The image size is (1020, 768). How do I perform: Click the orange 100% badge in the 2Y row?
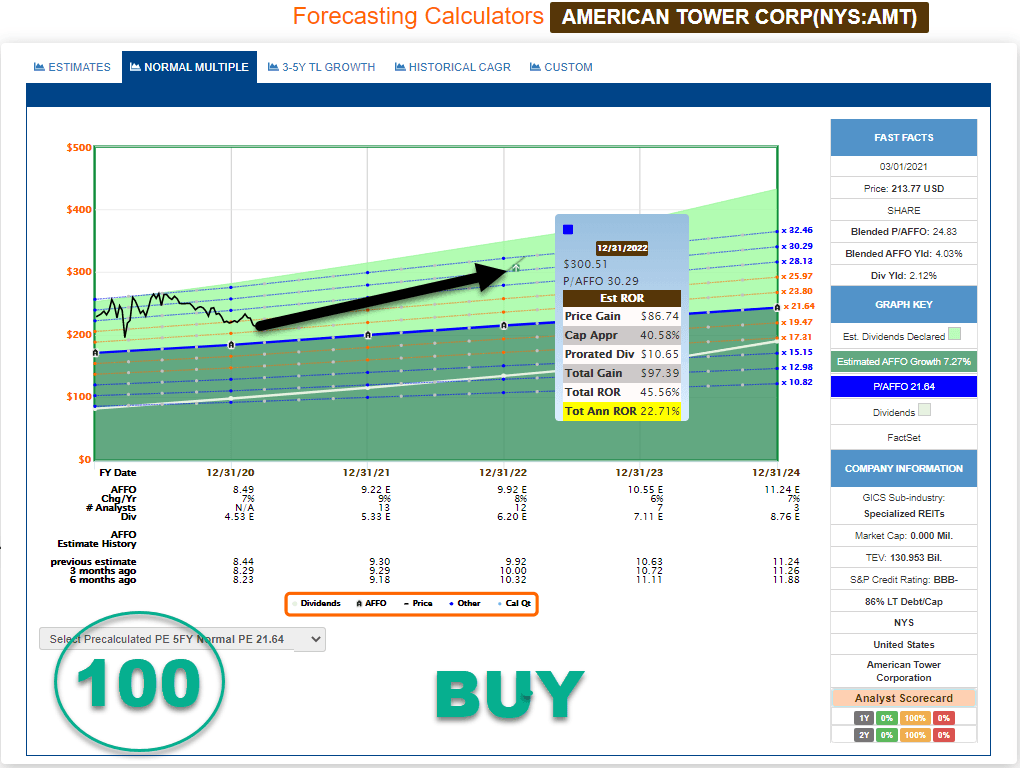coord(915,735)
